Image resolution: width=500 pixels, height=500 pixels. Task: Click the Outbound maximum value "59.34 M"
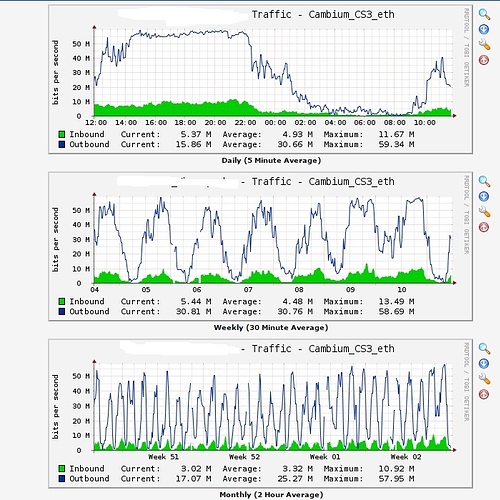coord(396,144)
